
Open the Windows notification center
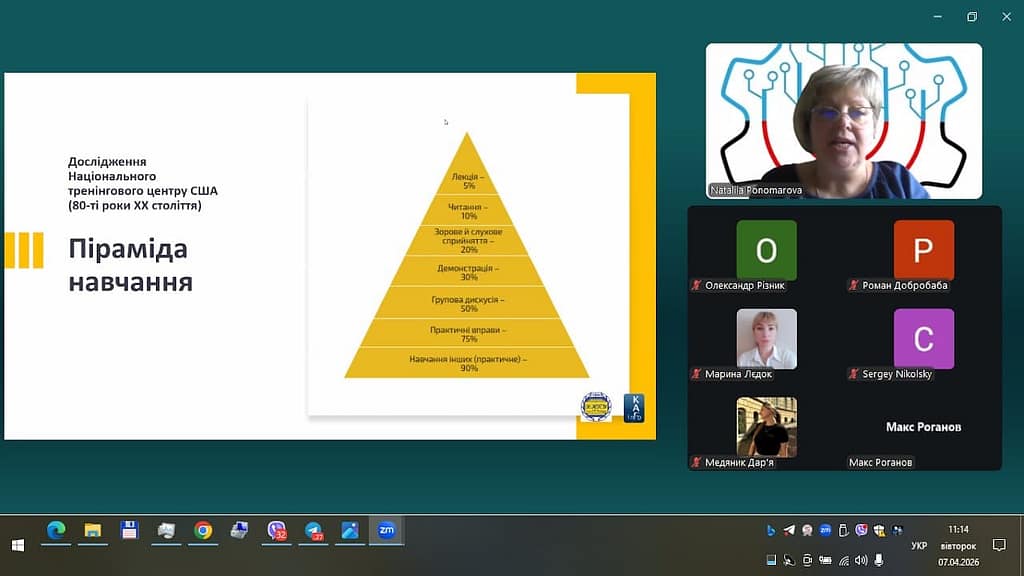pyautogui.click(x=998, y=545)
